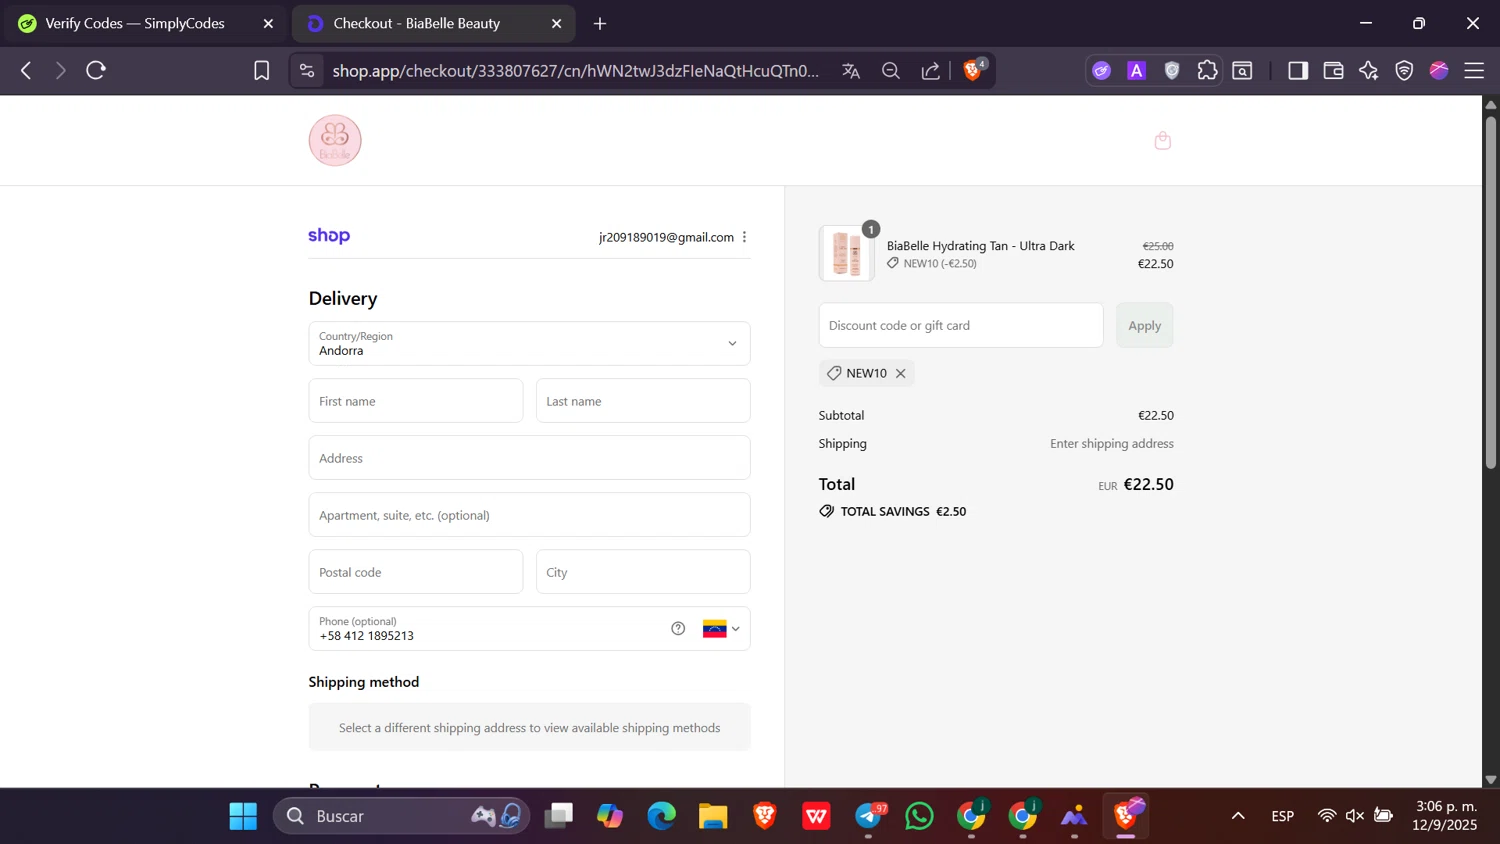Click the First name field
Screen dimensions: 1500x844
(415, 401)
